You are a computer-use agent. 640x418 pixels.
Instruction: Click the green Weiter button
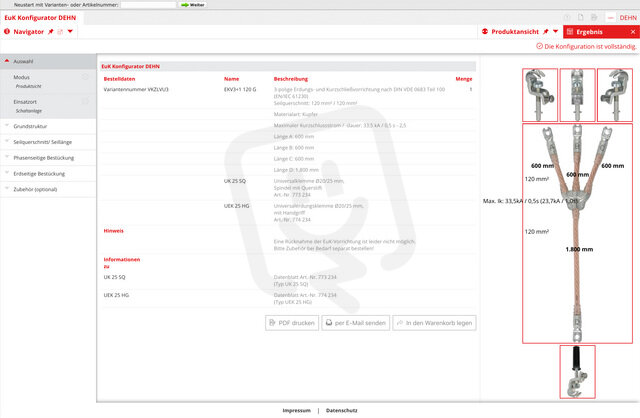(192, 5)
